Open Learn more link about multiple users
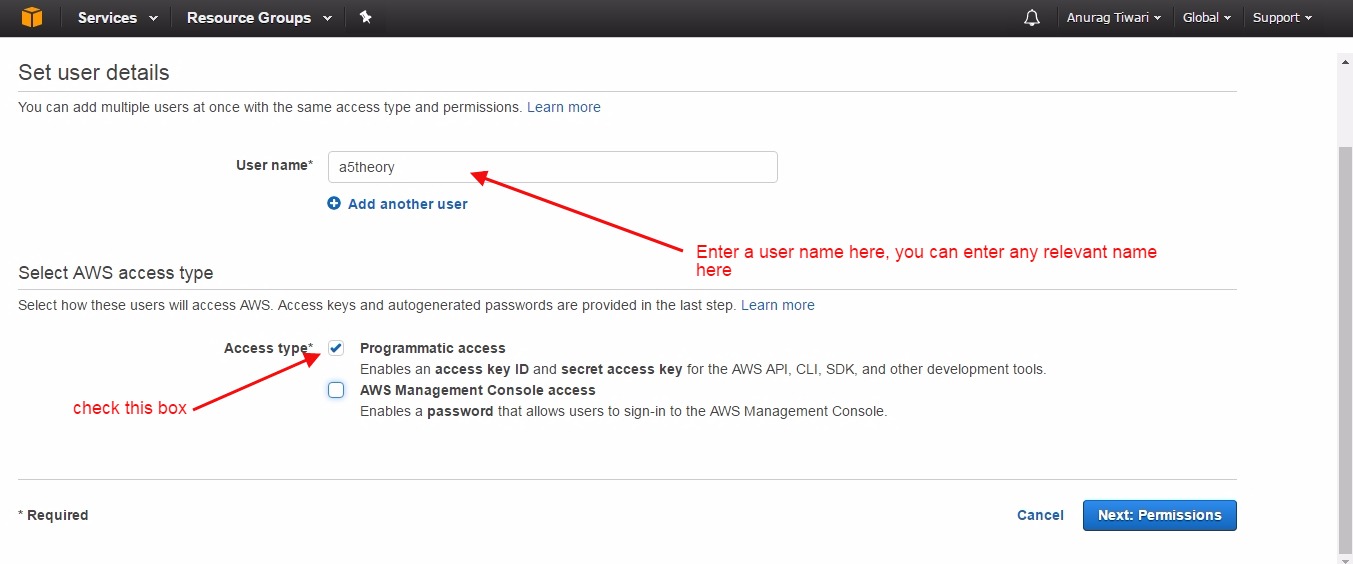The image size is (1353, 564). (x=564, y=107)
